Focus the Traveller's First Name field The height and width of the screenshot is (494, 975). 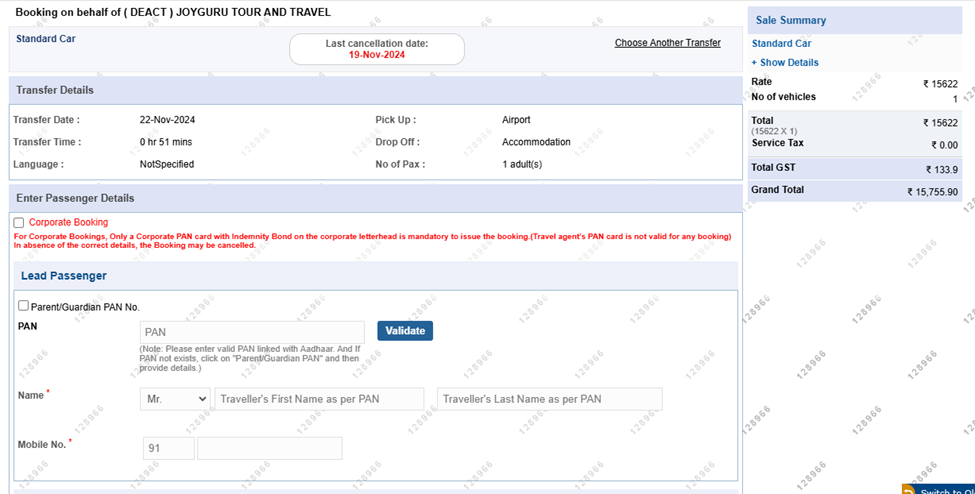(319, 399)
